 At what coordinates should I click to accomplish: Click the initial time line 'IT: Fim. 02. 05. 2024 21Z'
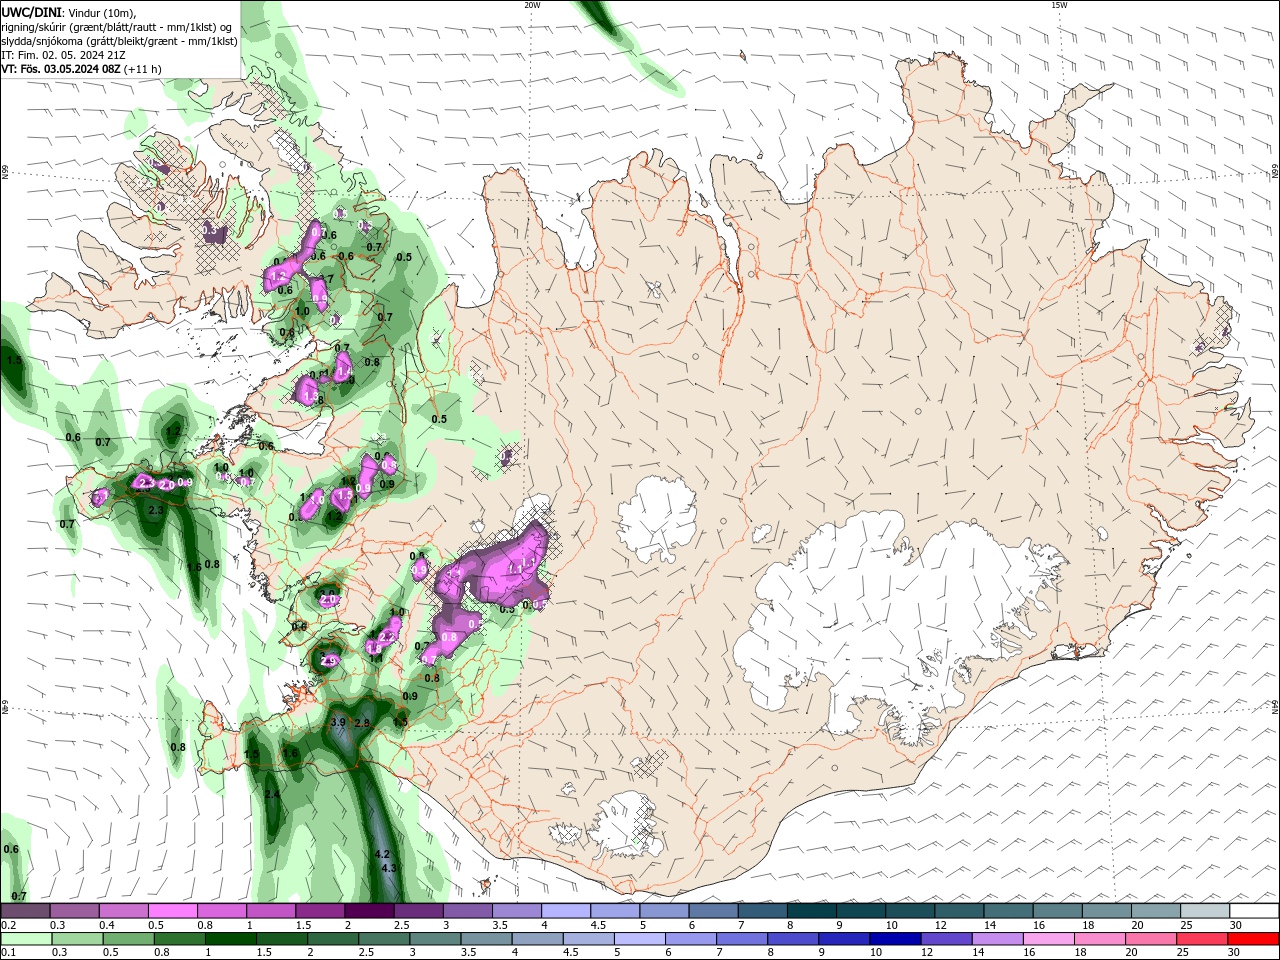63,55
